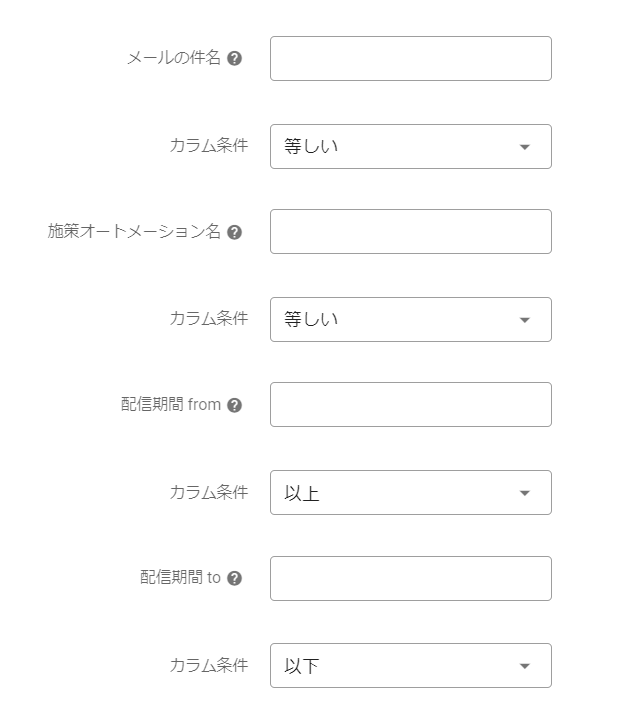
Task: Focus the 施策オートメーション名 input box
Action: click(410, 232)
